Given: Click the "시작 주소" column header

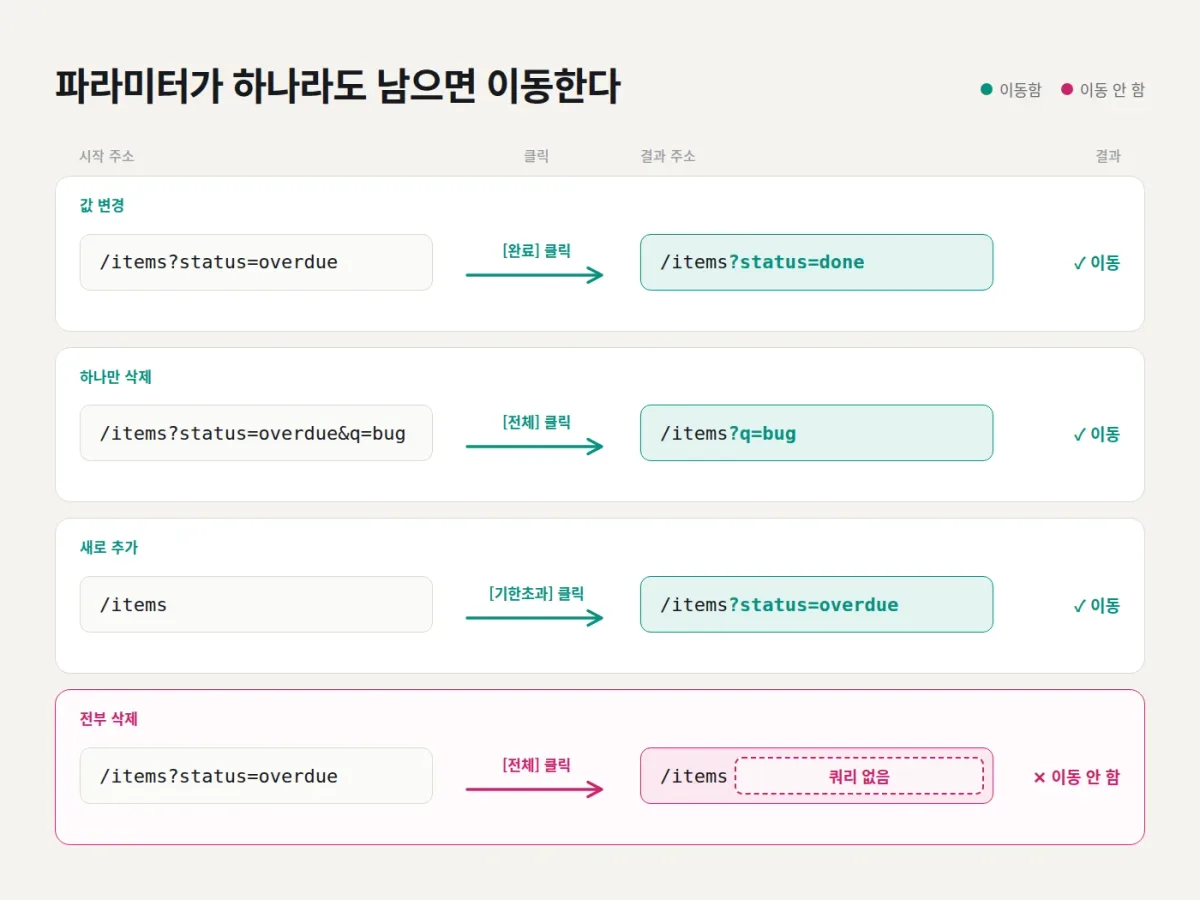Looking at the screenshot, I should (107, 156).
